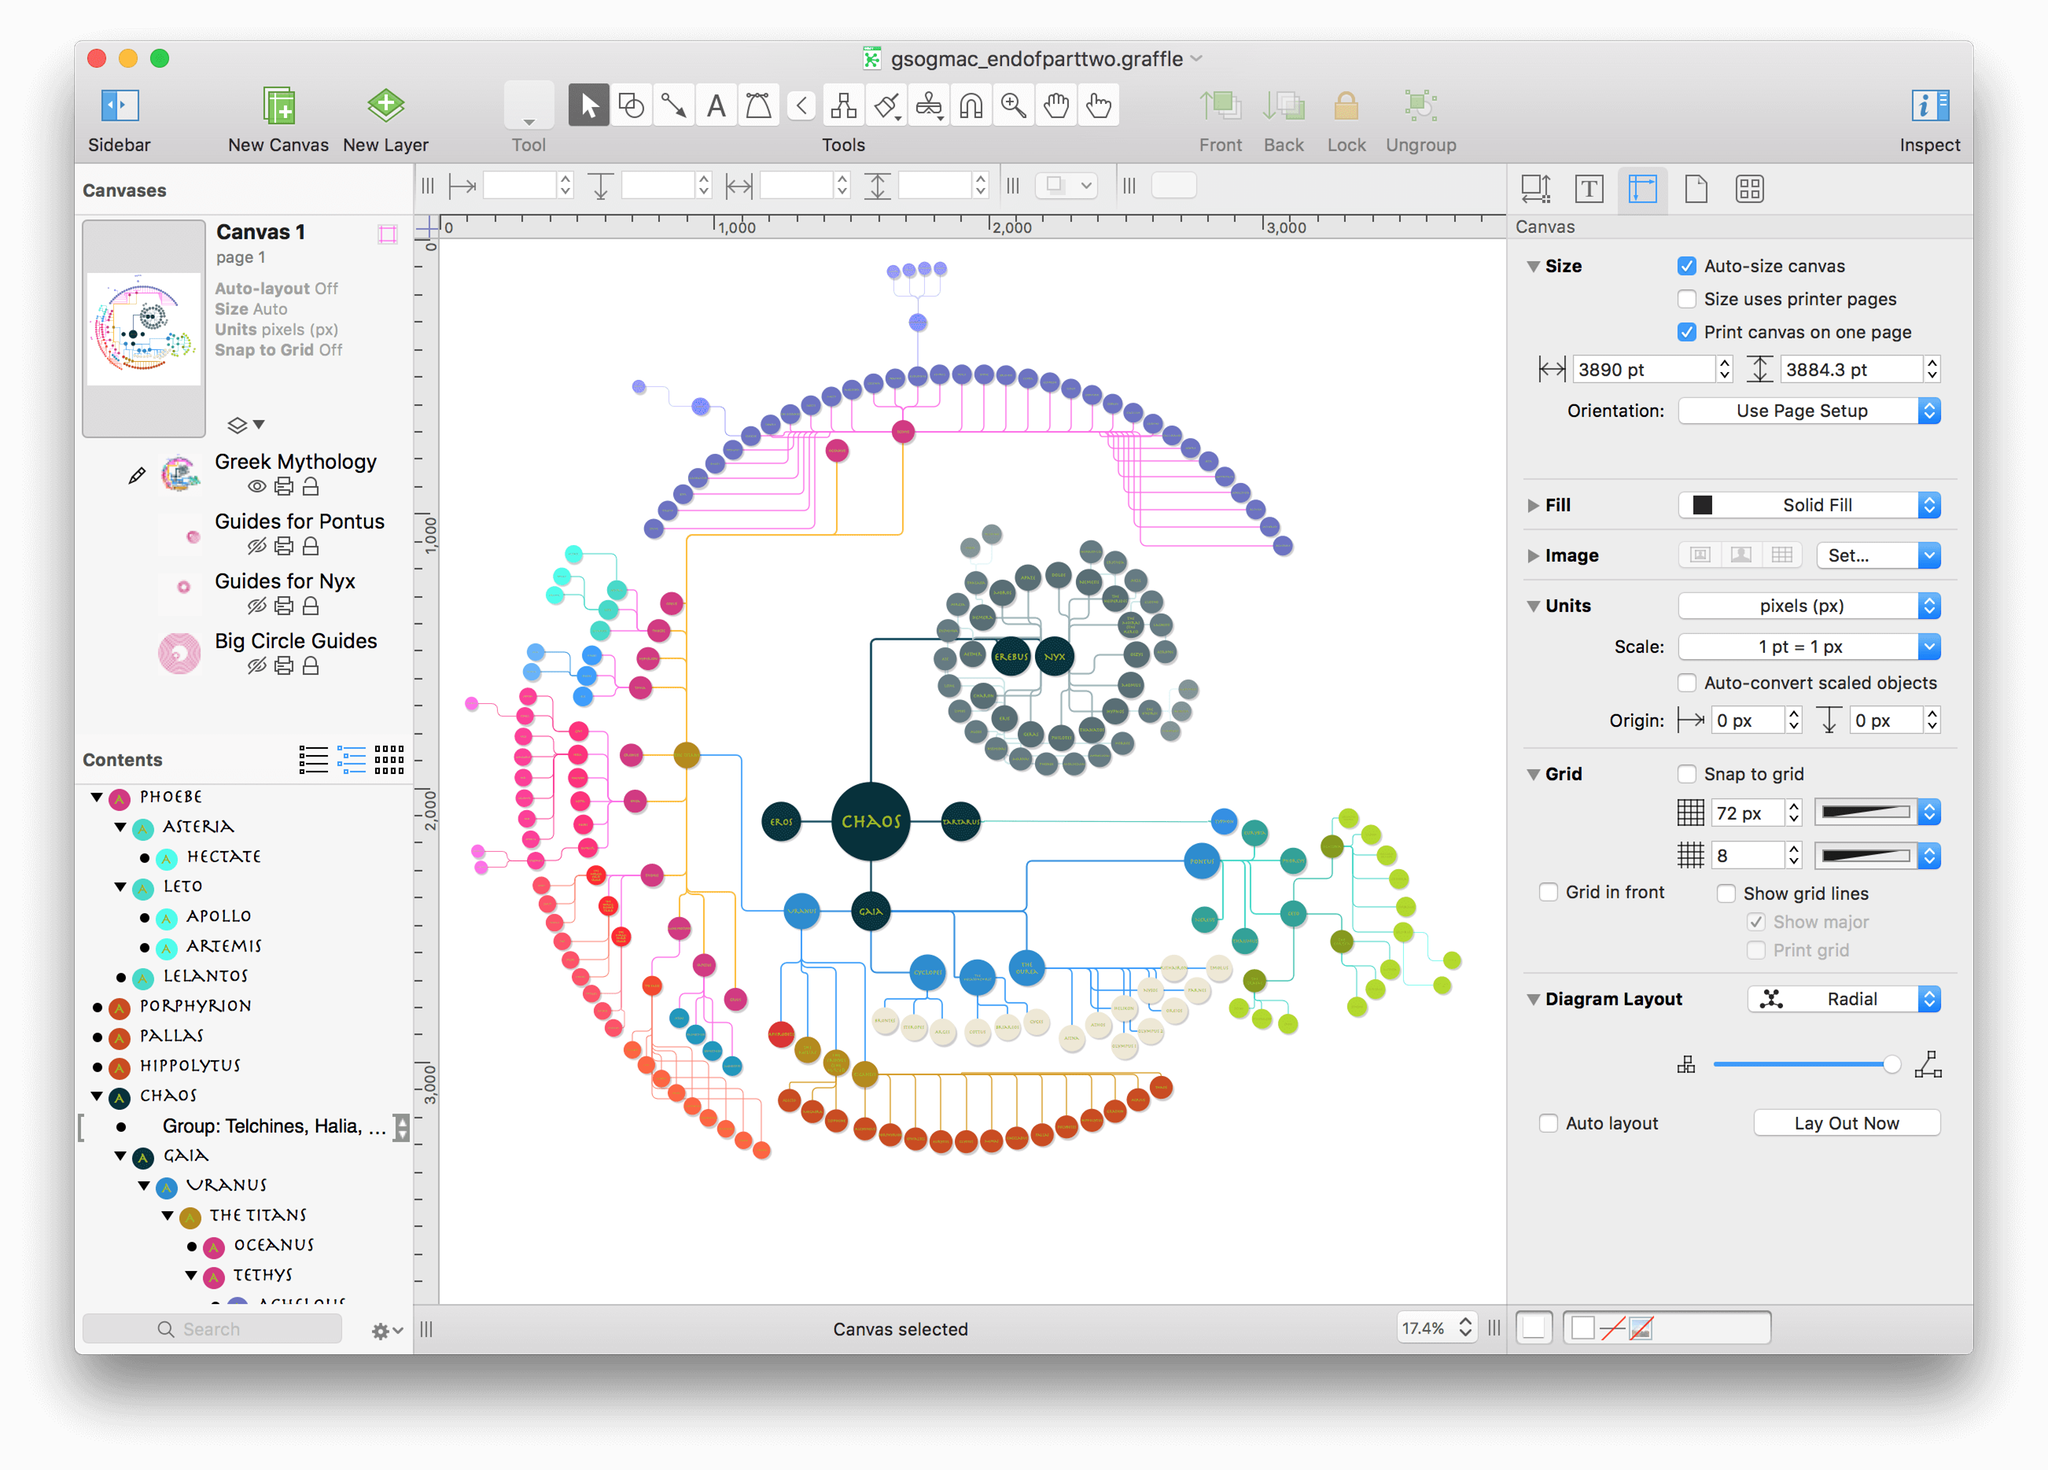
Task: Open the Orientation dropdown
Action: pyautogui.click(x=1809, y=411)
